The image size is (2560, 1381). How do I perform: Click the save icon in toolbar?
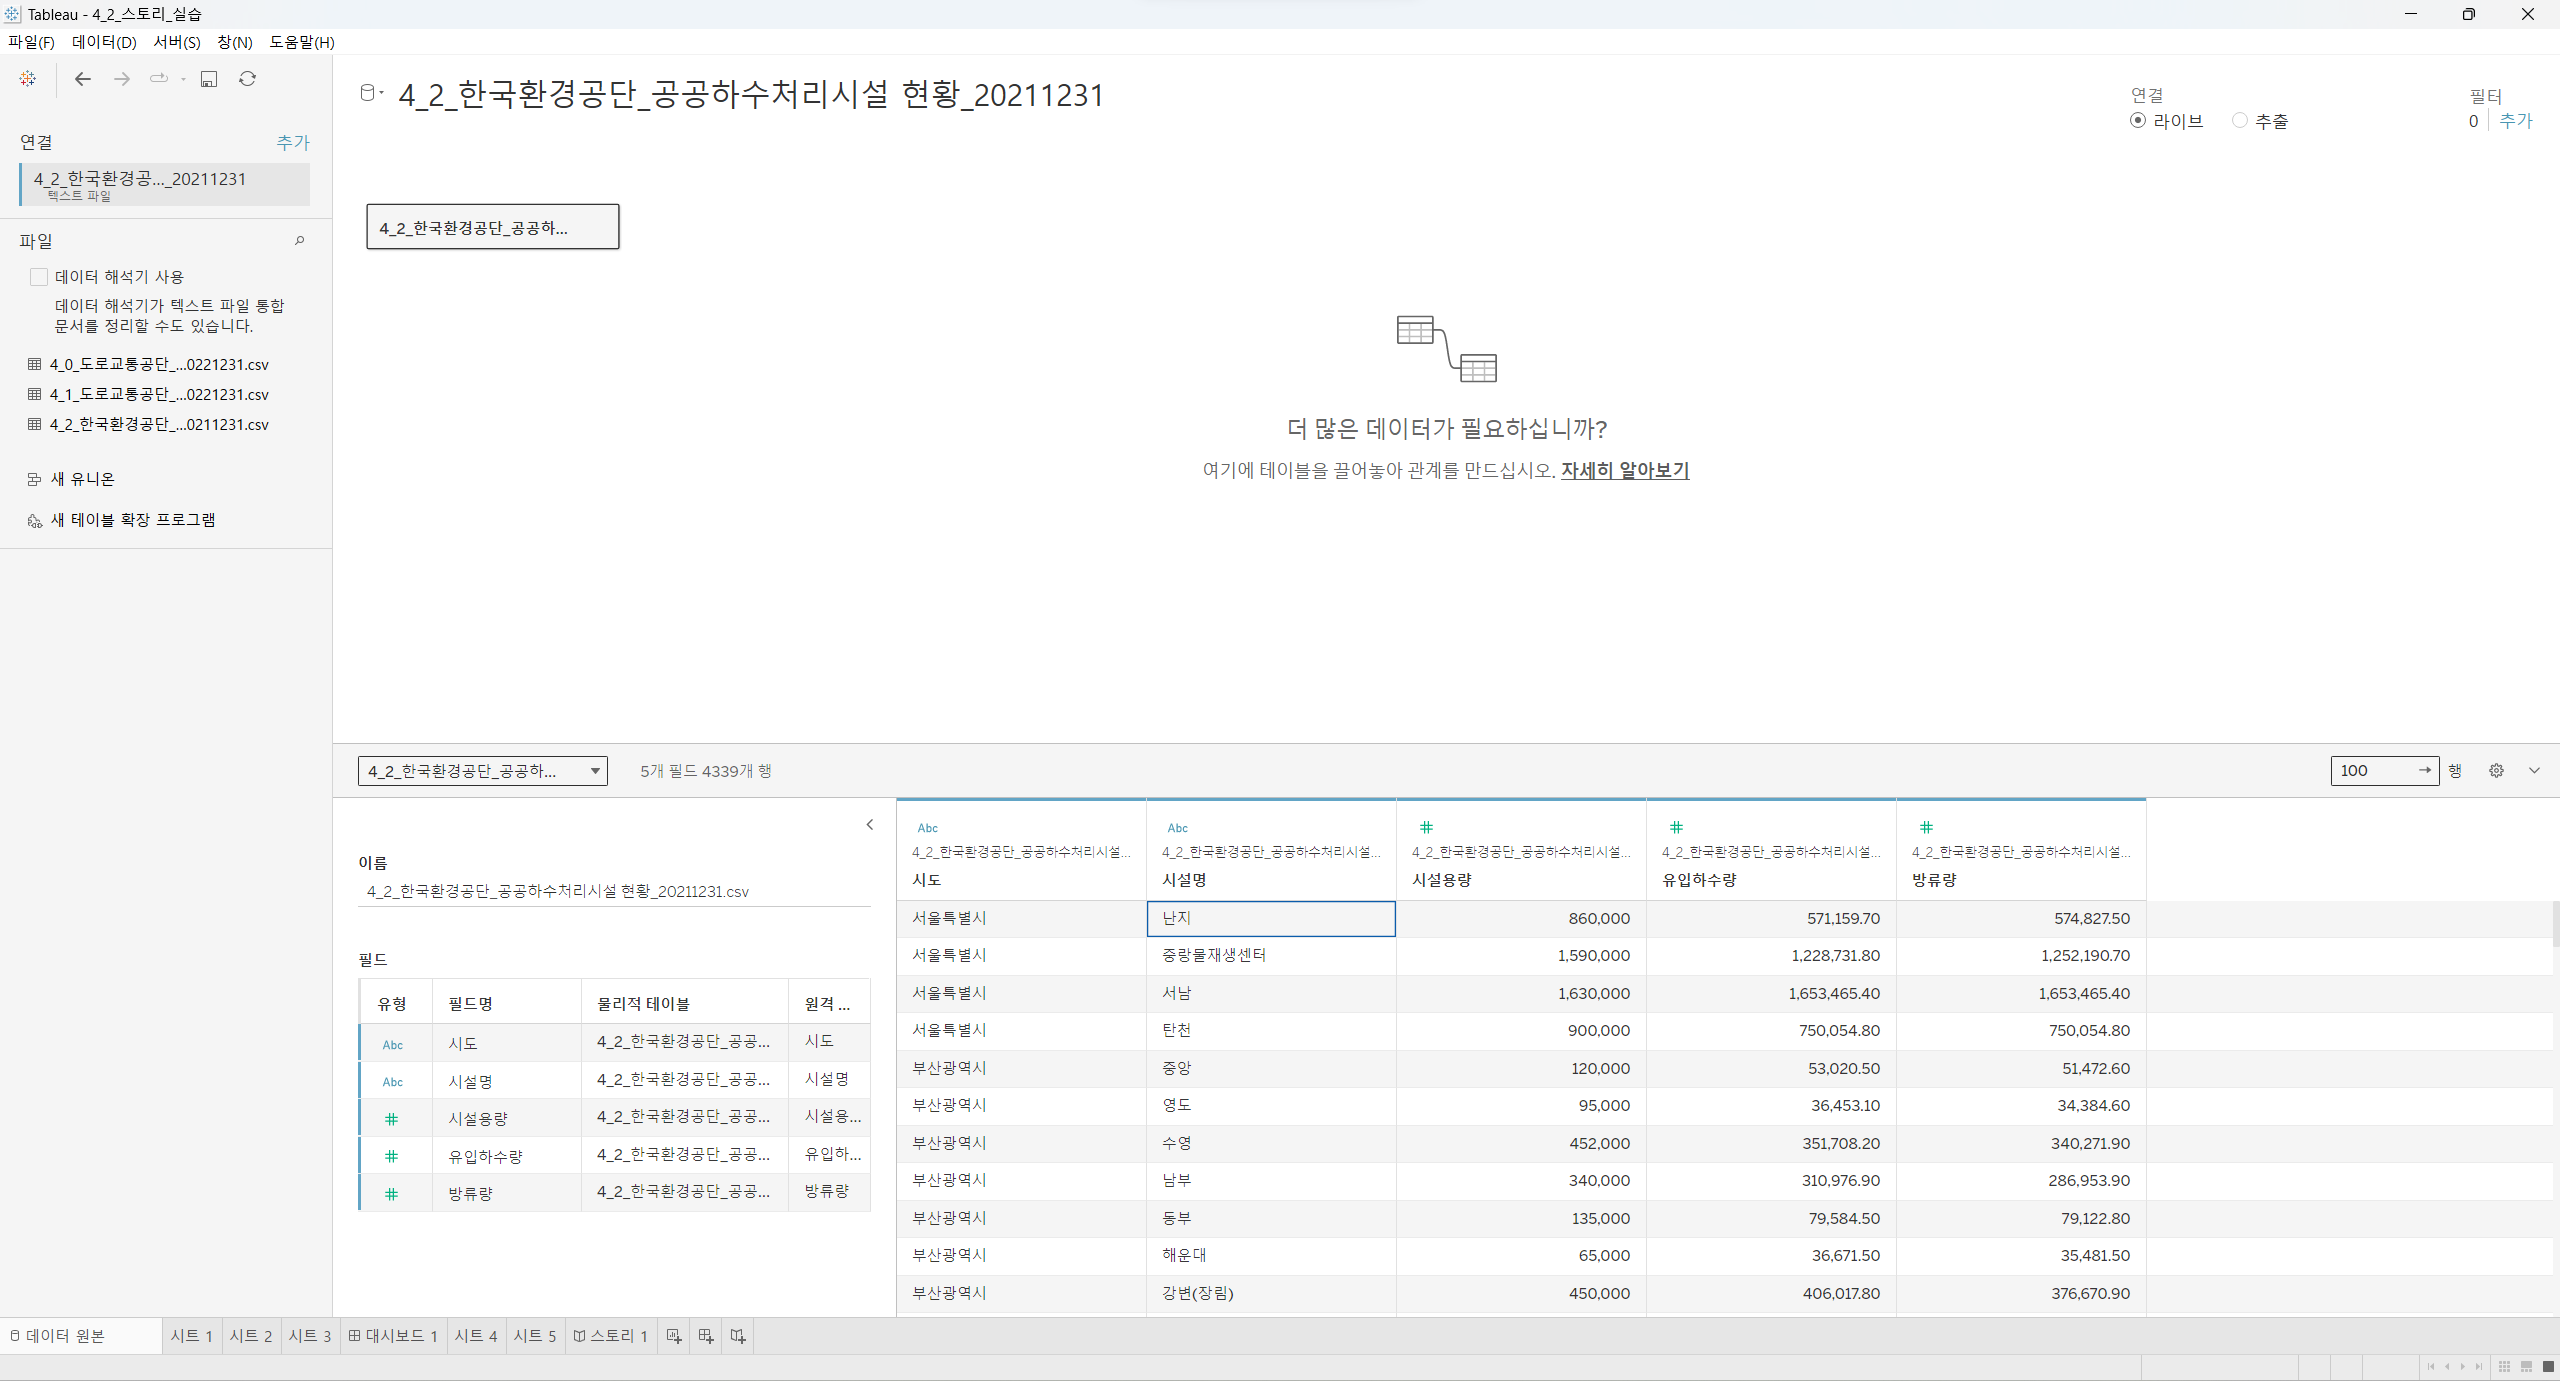pos(209,79)
